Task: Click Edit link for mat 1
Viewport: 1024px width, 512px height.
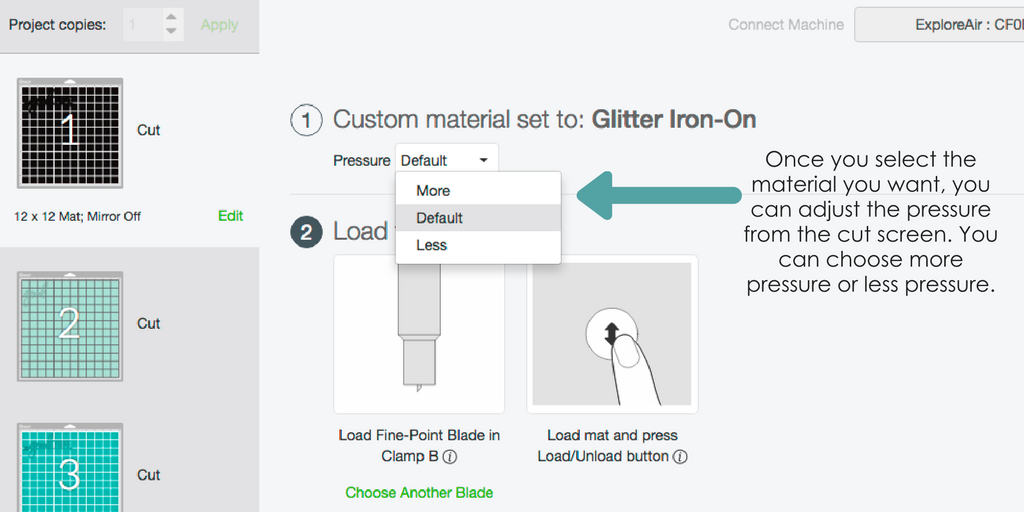Action: [x=231, y=216]
